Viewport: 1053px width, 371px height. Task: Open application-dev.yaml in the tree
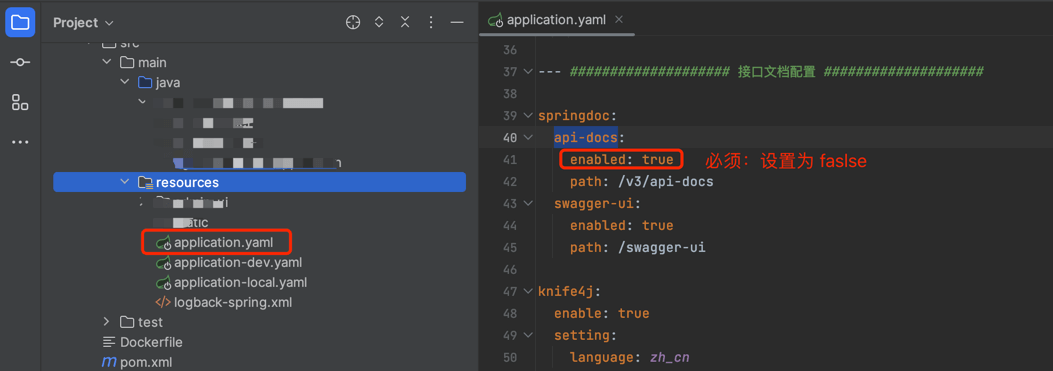[229, 262]
